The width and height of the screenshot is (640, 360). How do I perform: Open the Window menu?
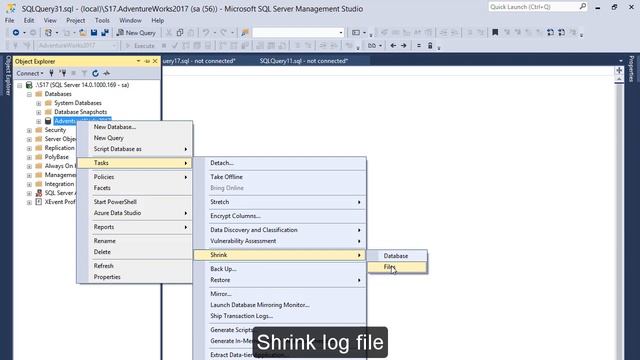pyautogui.click(x=130, y=20)
